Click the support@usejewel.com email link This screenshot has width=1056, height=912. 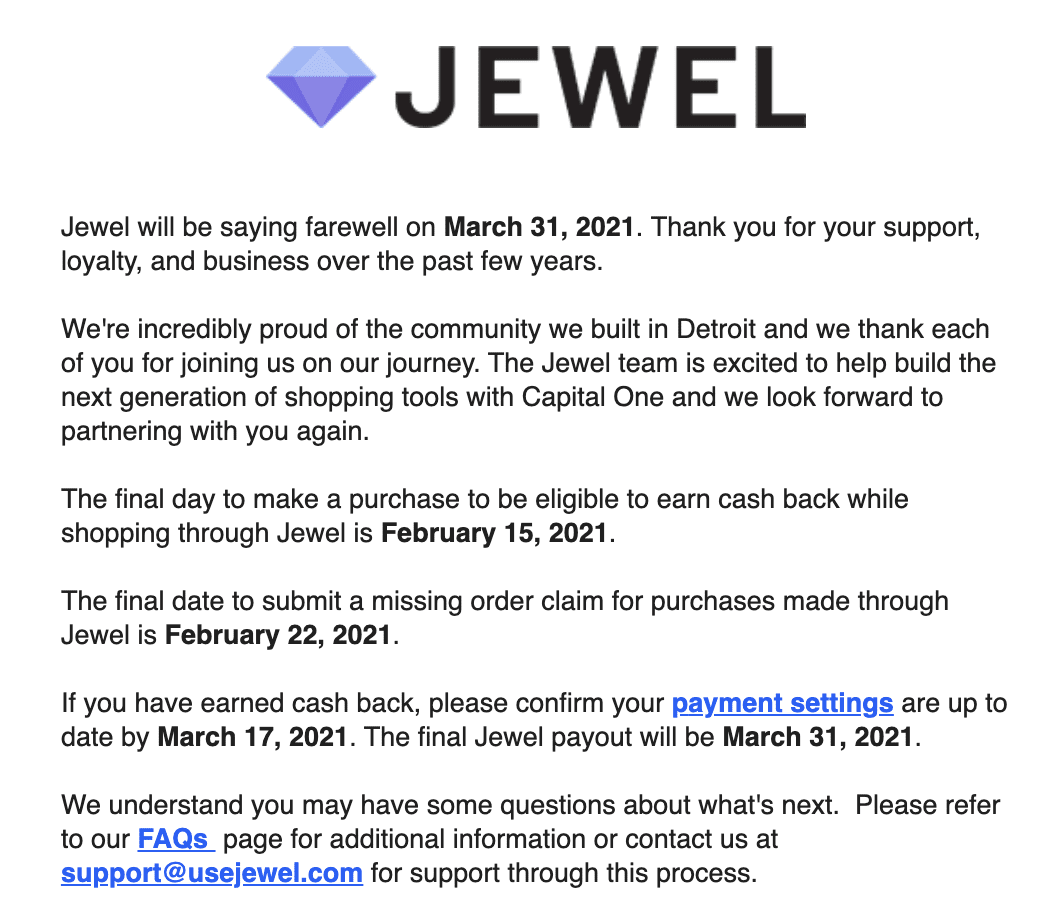point(211,872)
